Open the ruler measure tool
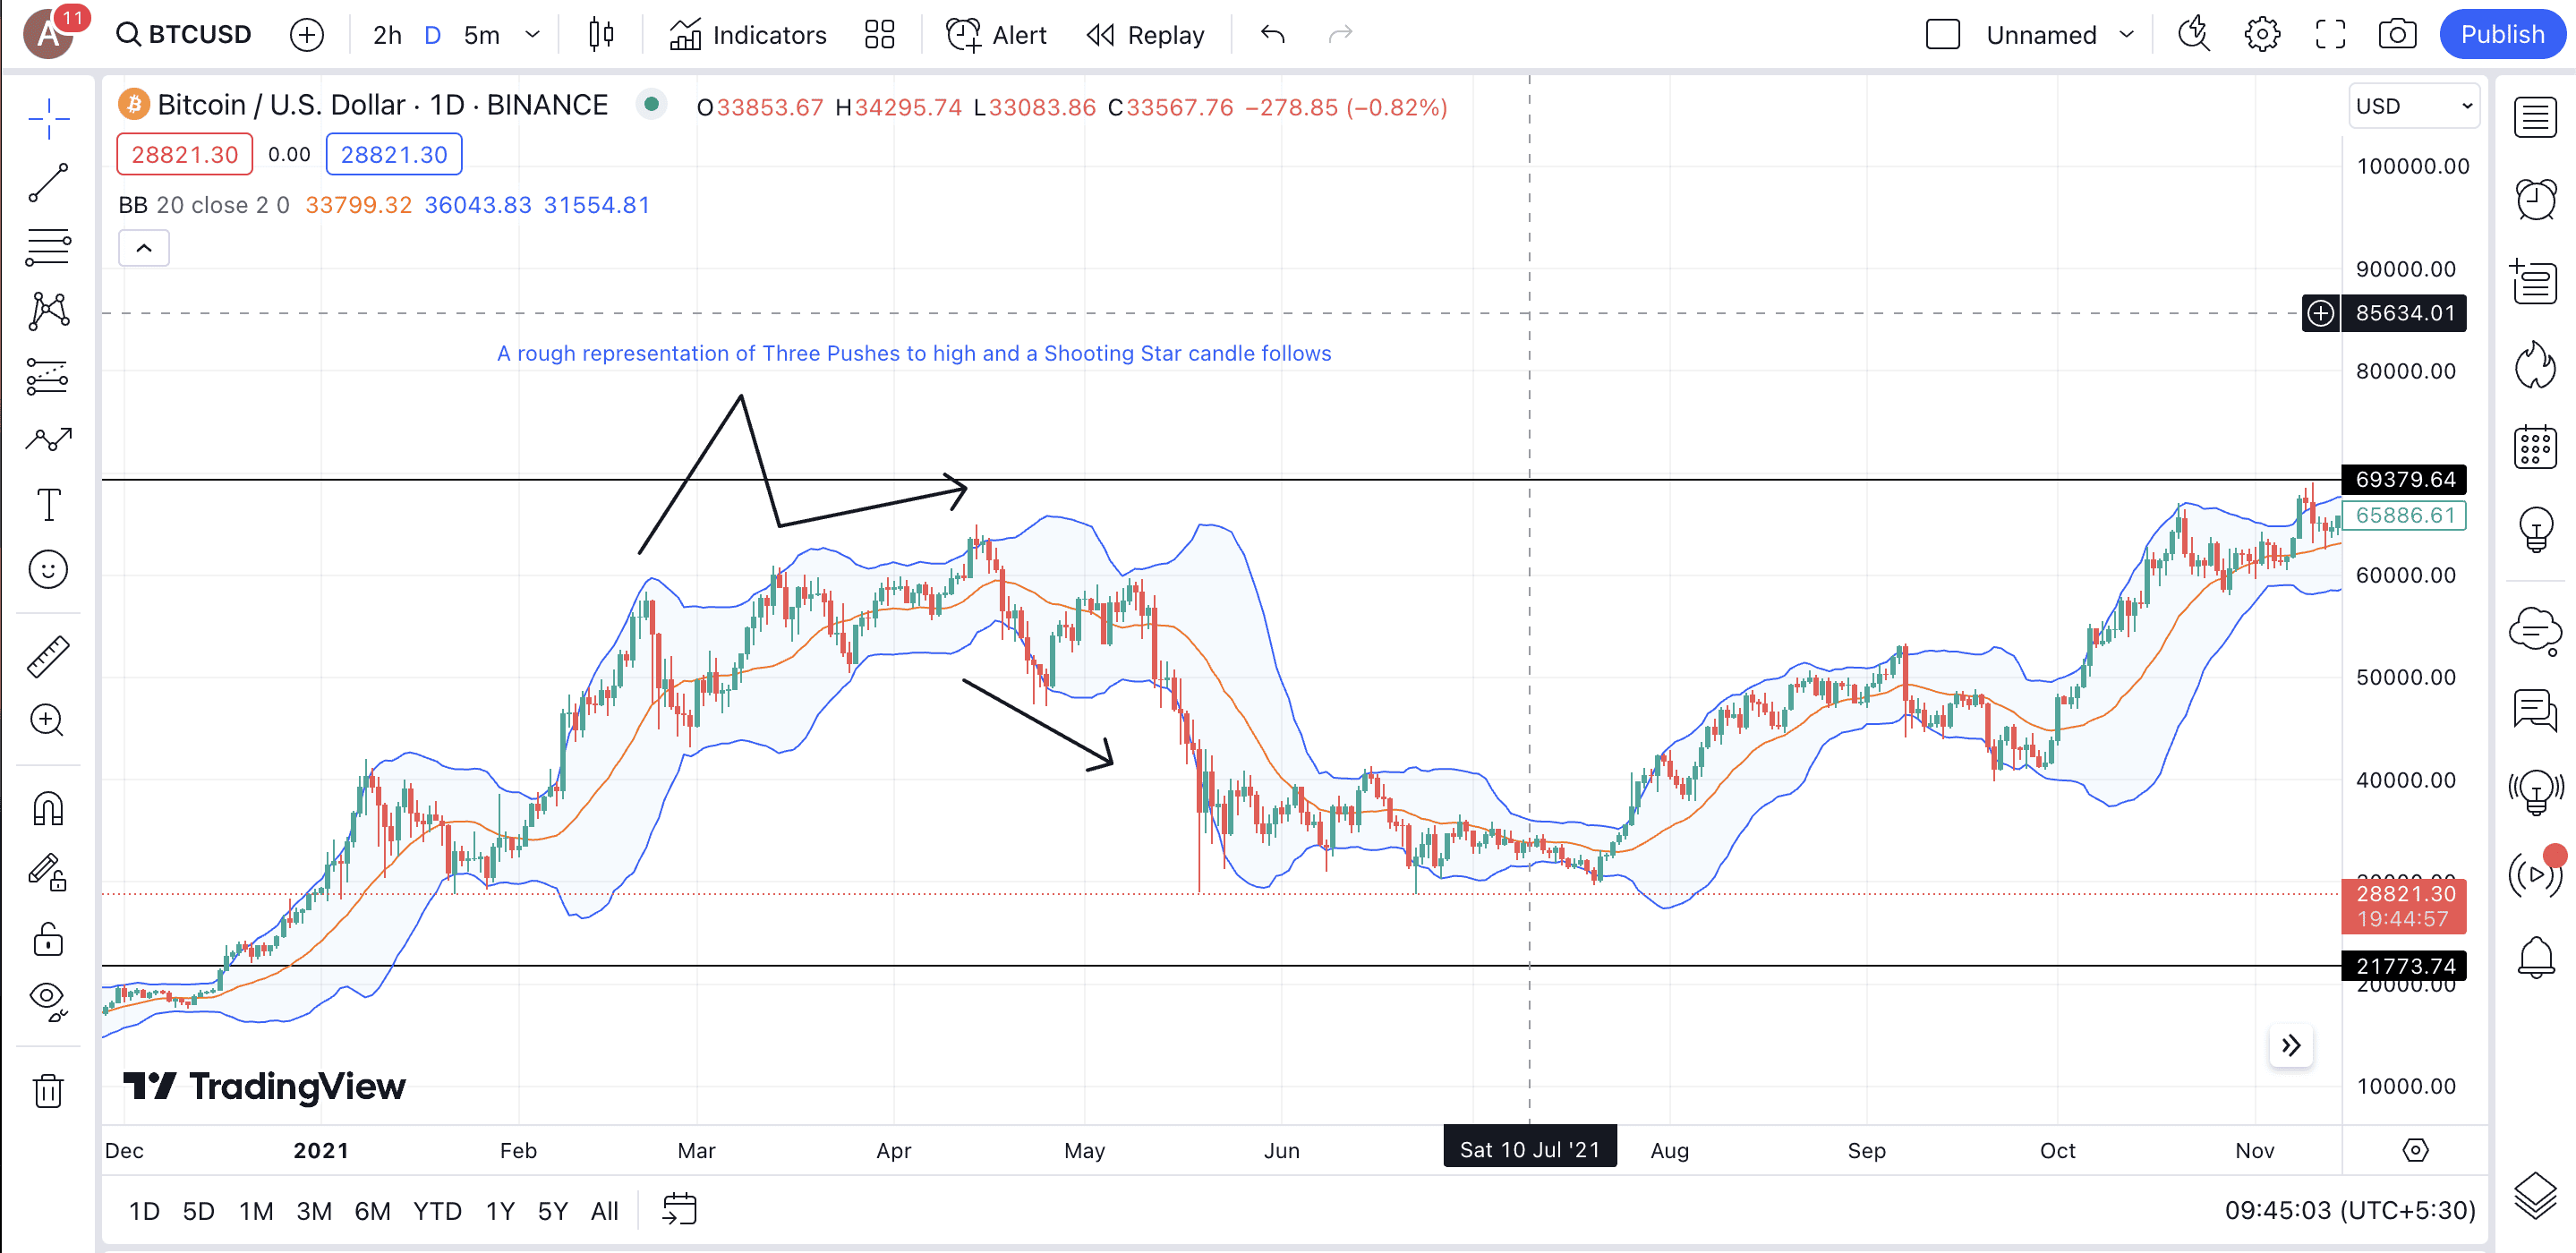The width and height of the screenshot is (2576, 1253). tap(48, 656)
